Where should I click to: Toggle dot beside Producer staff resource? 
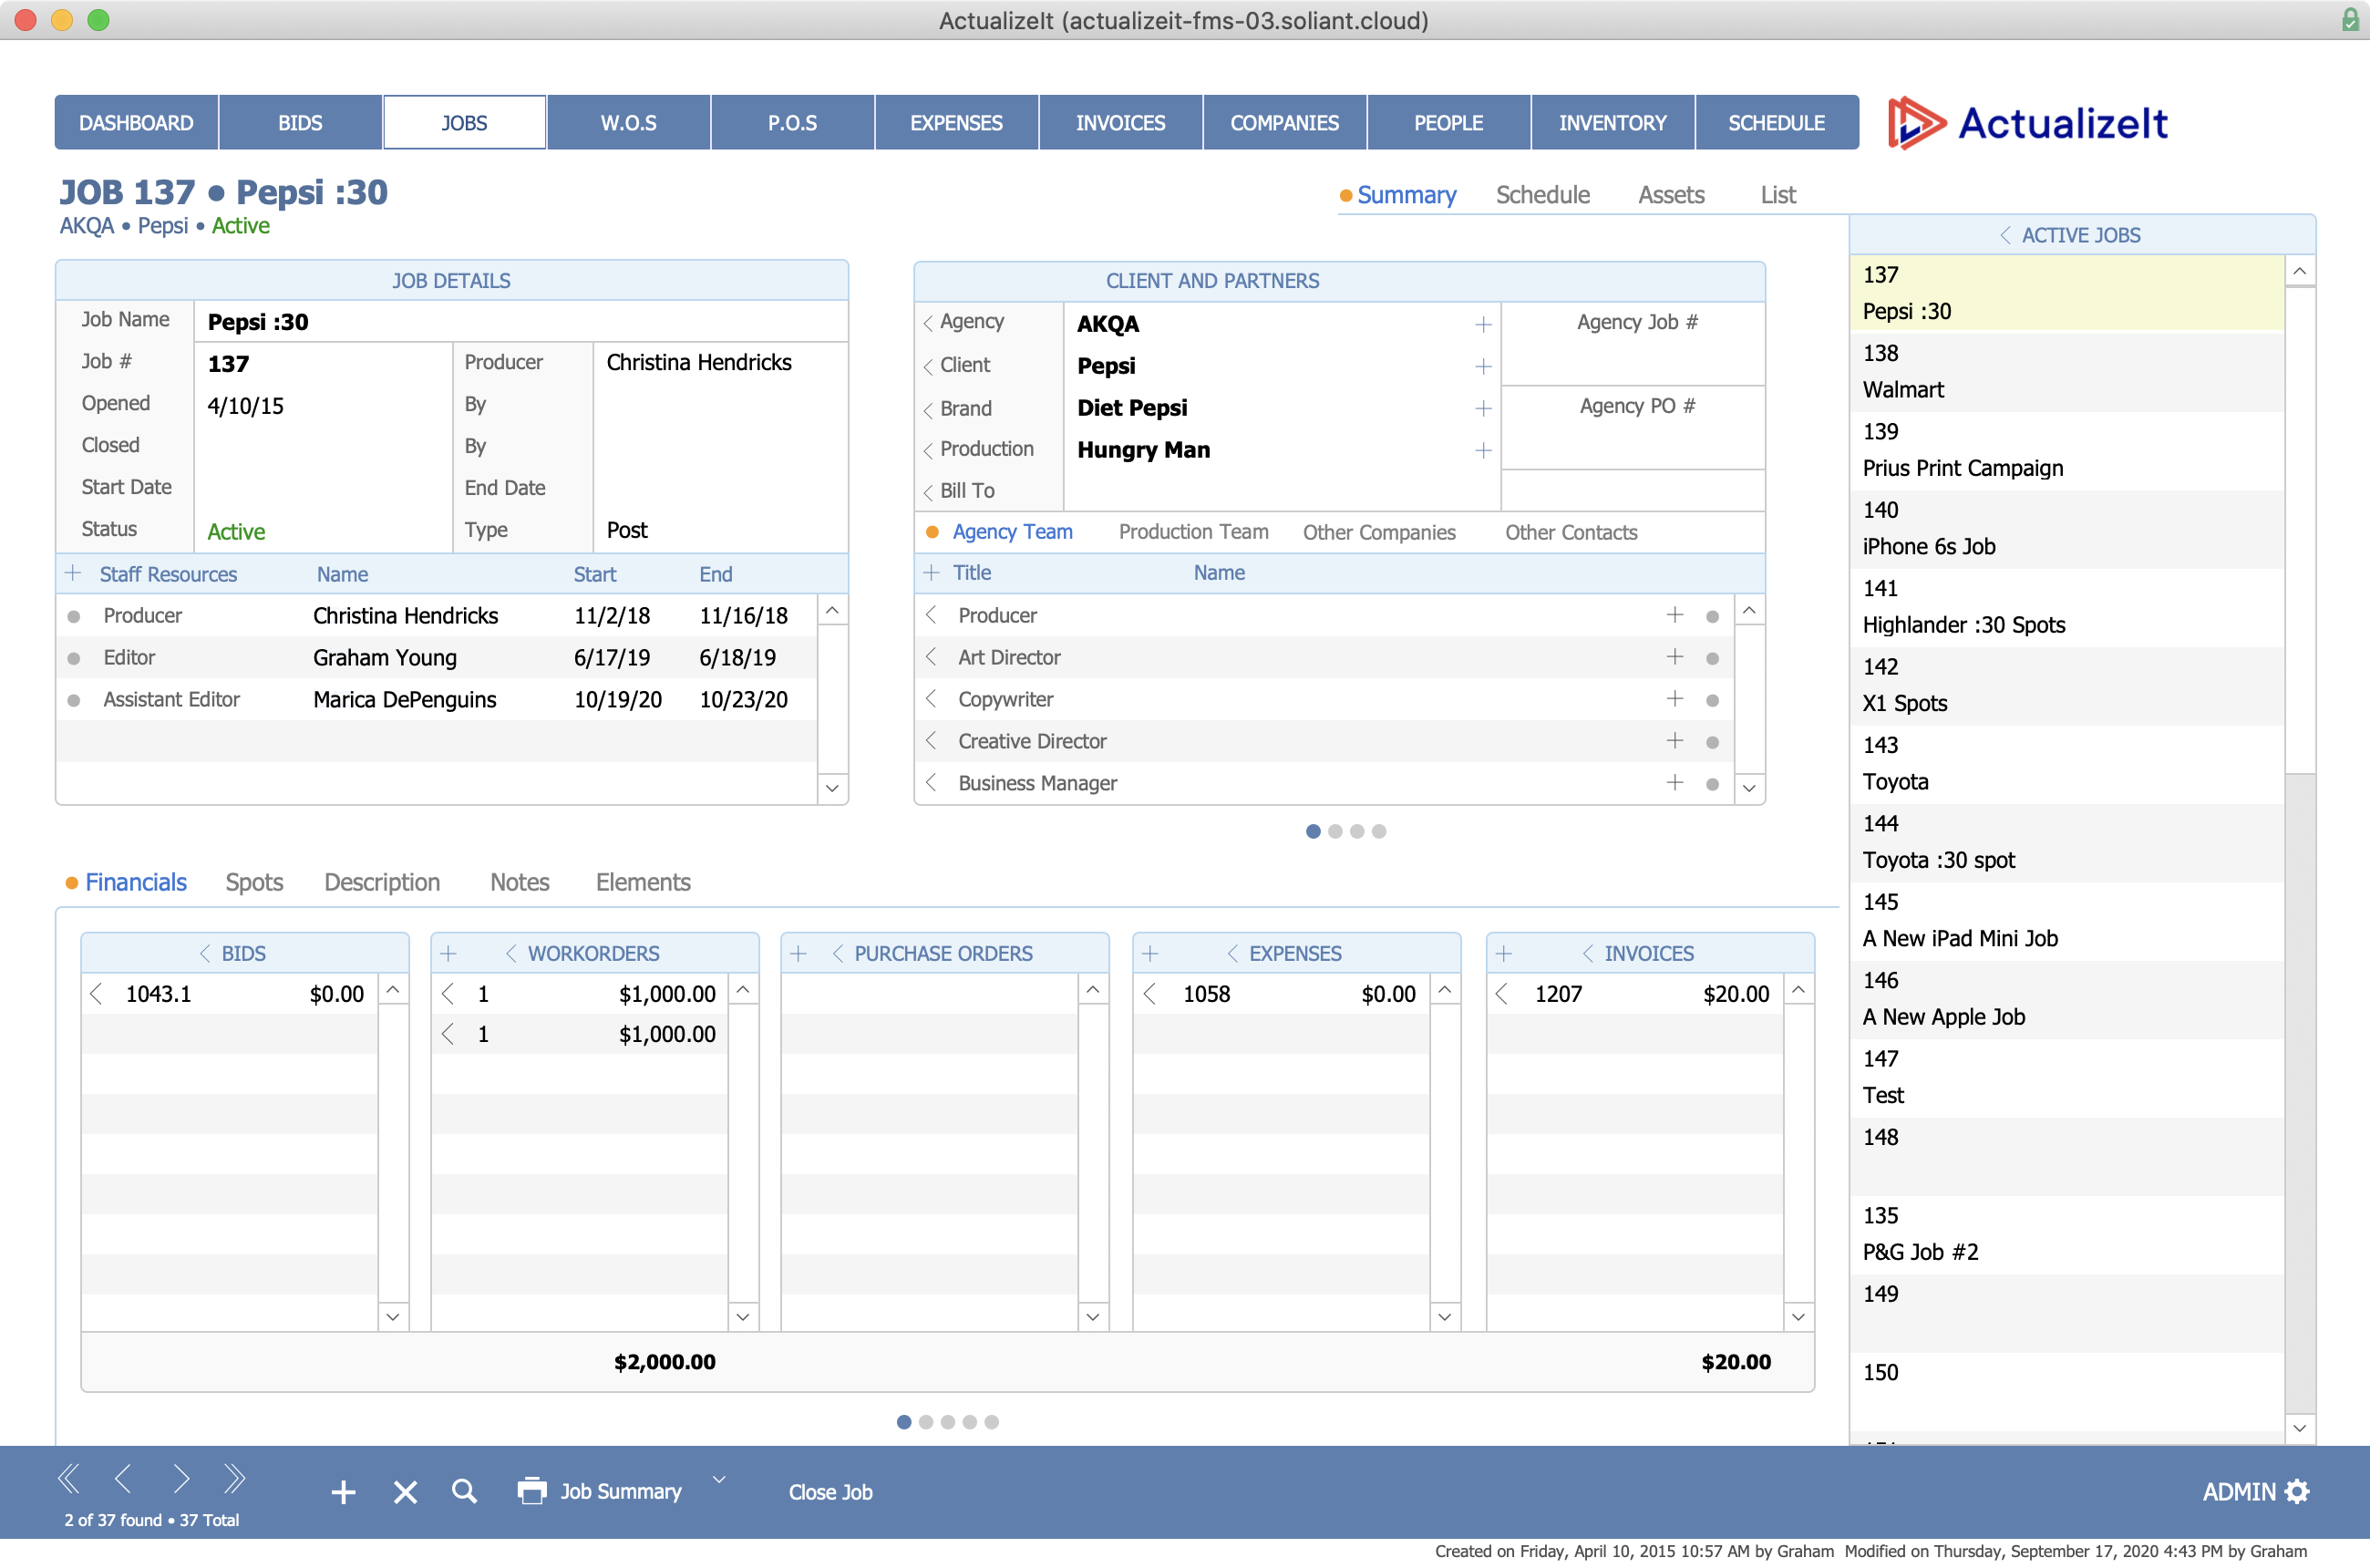click(73, 616)
